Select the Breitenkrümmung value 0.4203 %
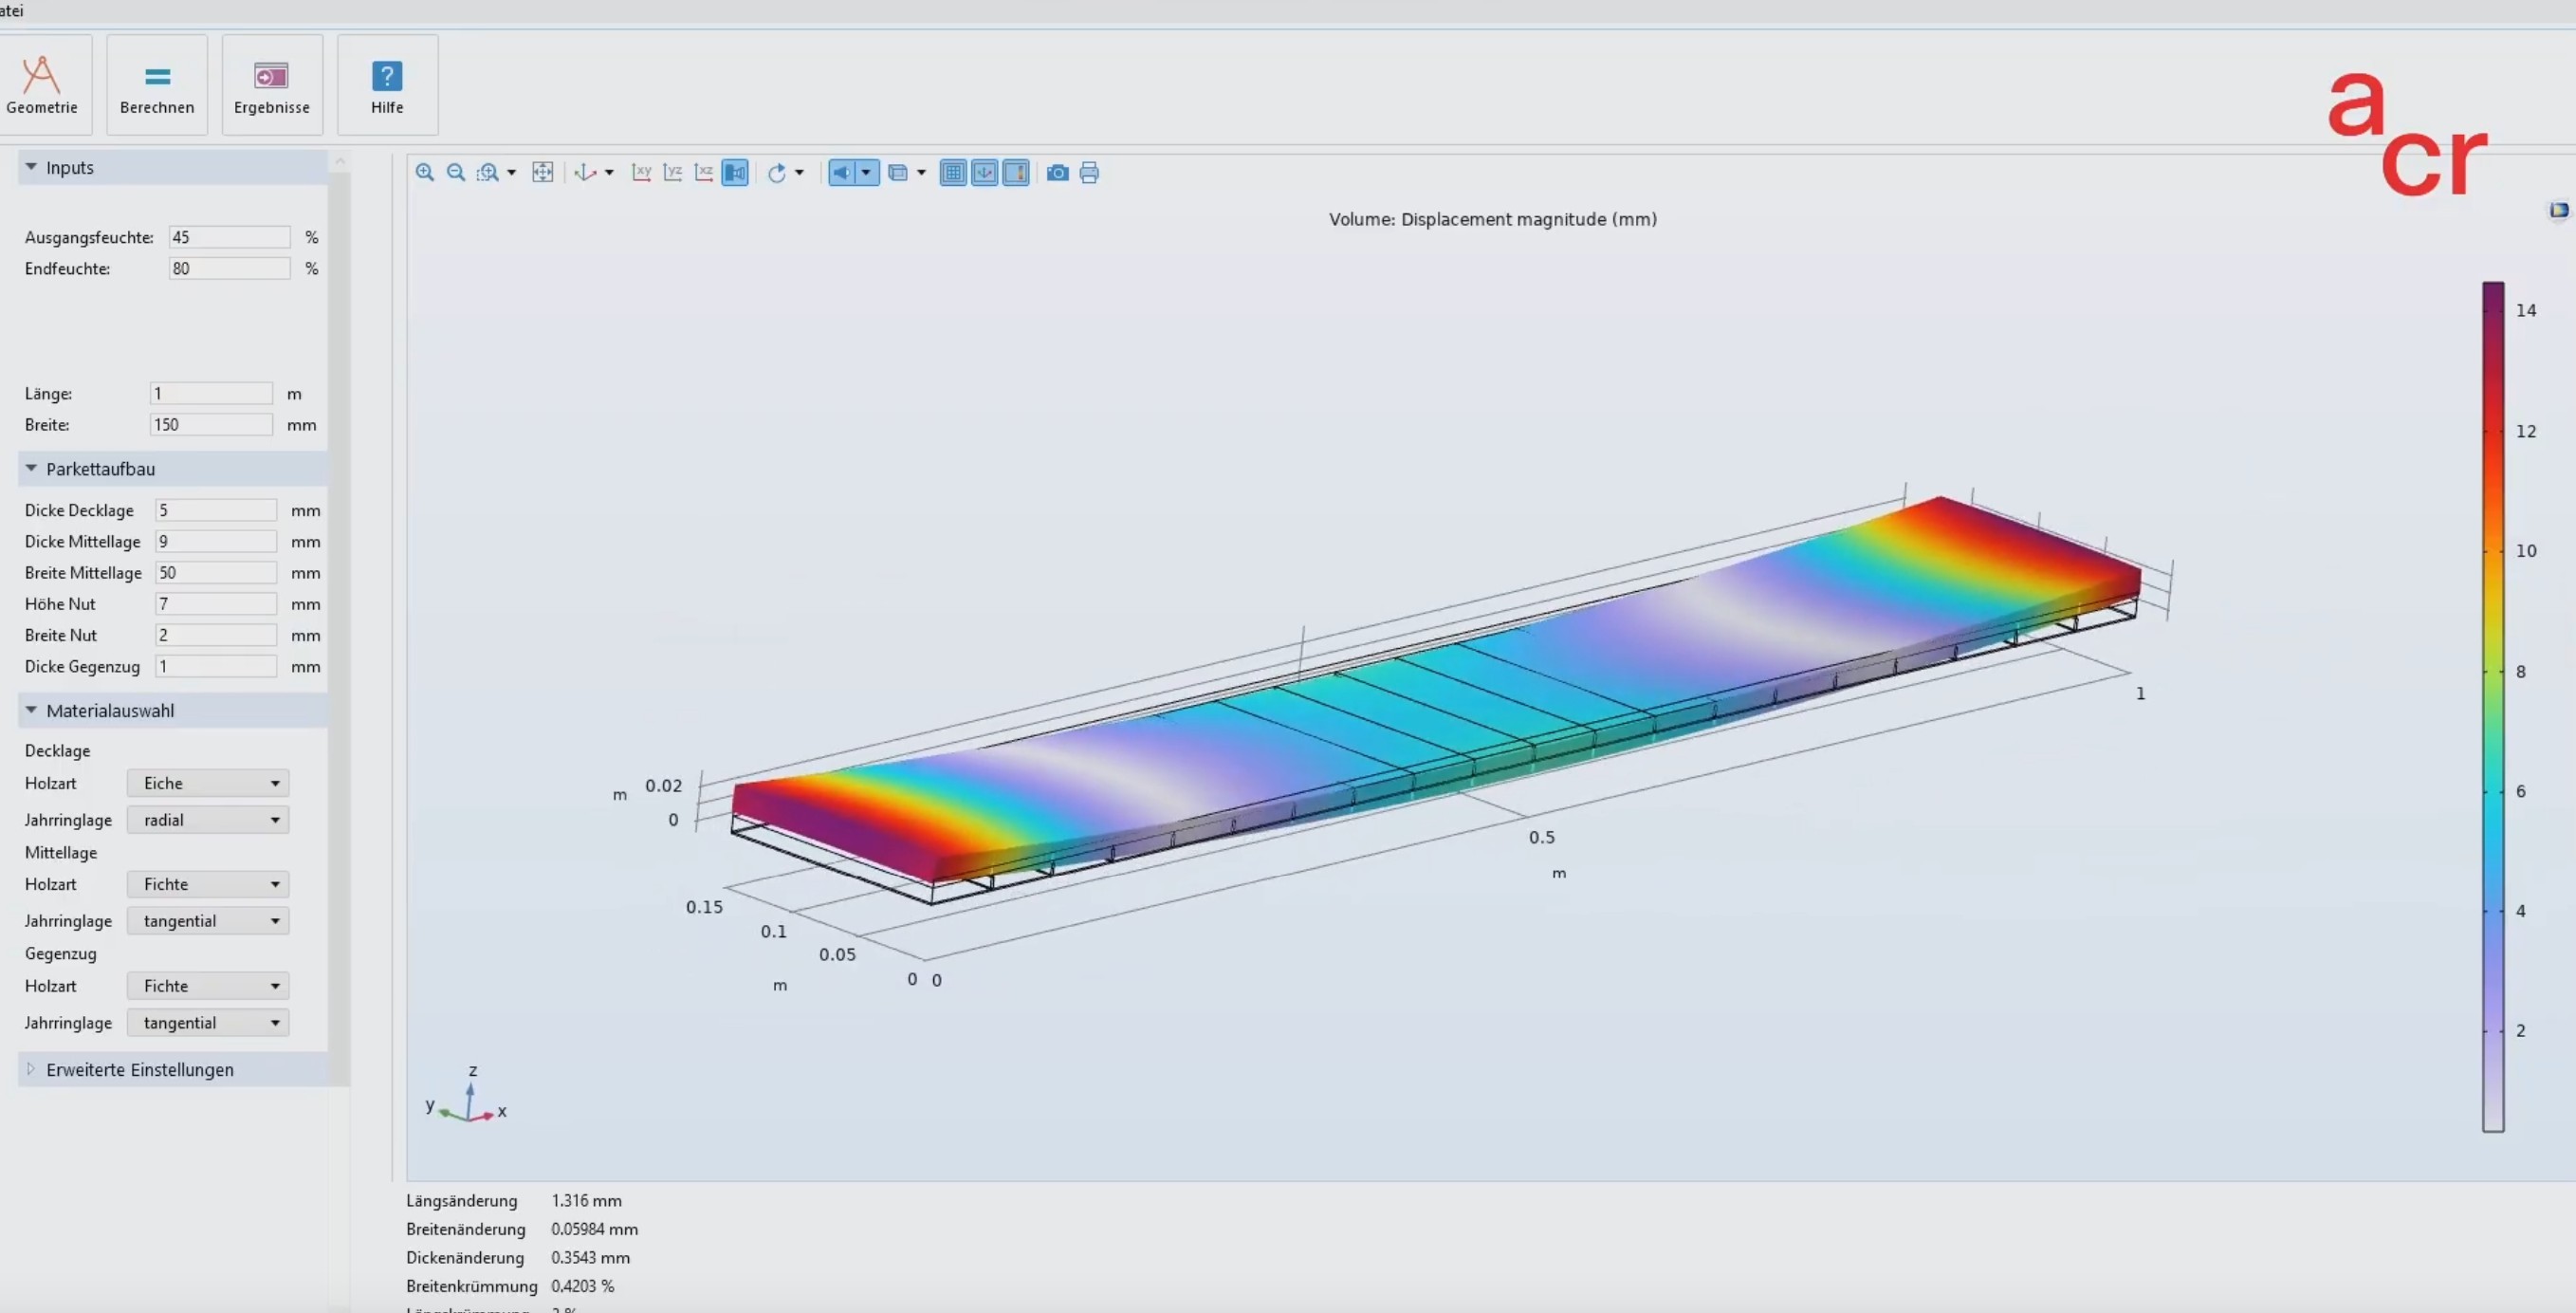 582,1286
